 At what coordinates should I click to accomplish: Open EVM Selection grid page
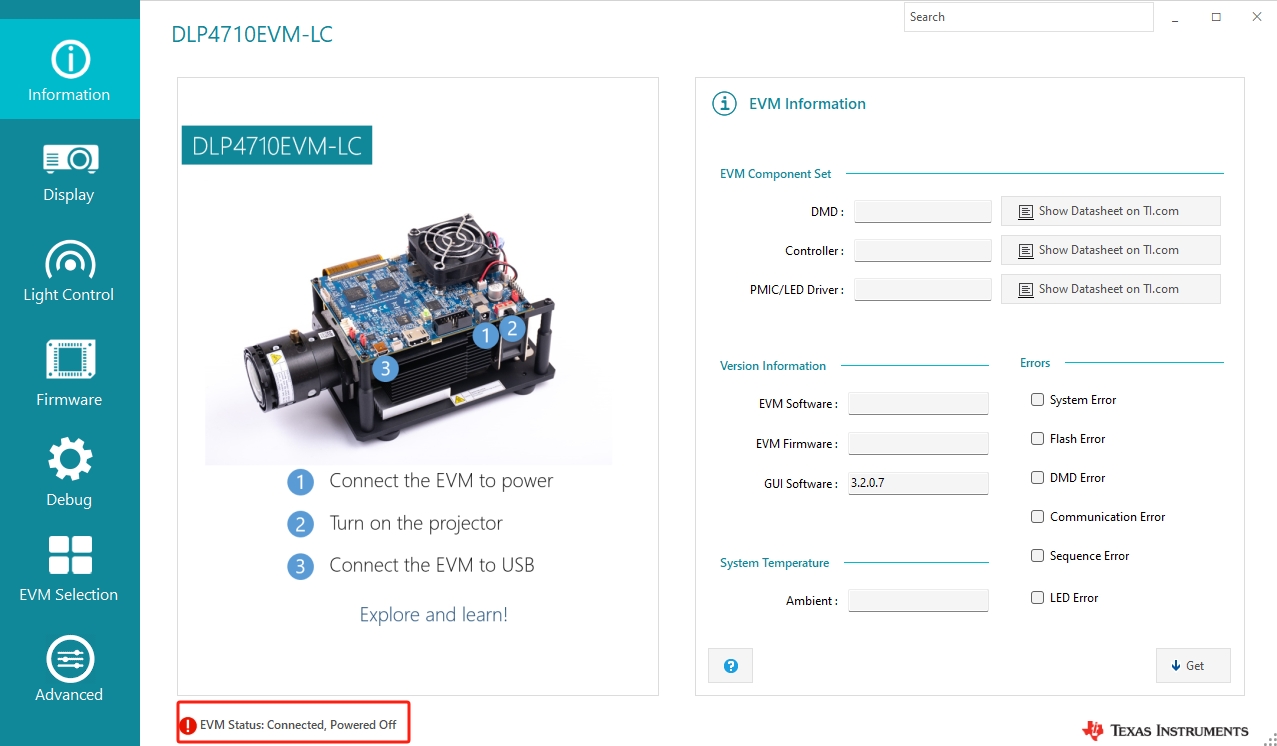69,569
